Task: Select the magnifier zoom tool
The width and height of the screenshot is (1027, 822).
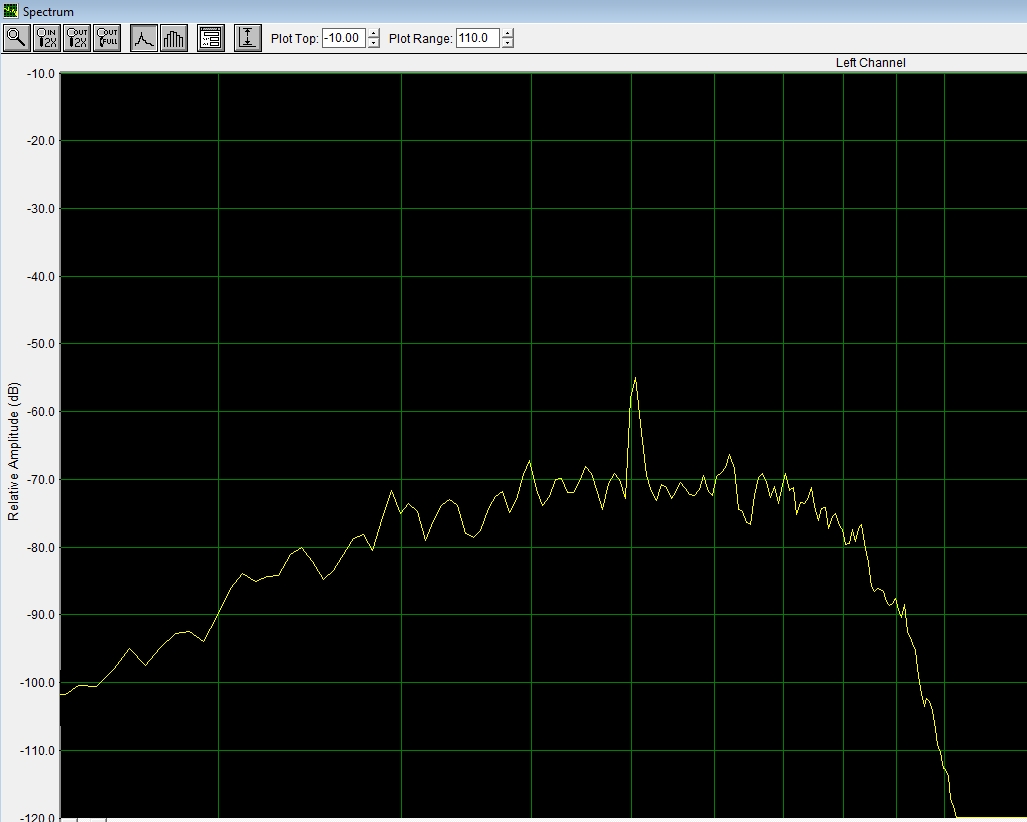Action: click(x=17, y=39)
